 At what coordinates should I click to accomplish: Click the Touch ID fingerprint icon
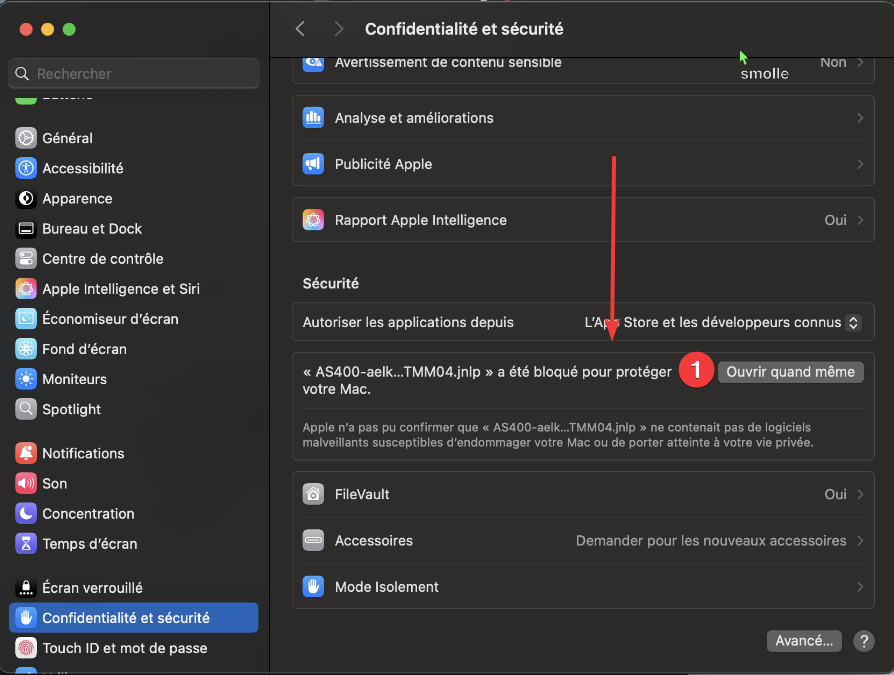pos(26,648)
